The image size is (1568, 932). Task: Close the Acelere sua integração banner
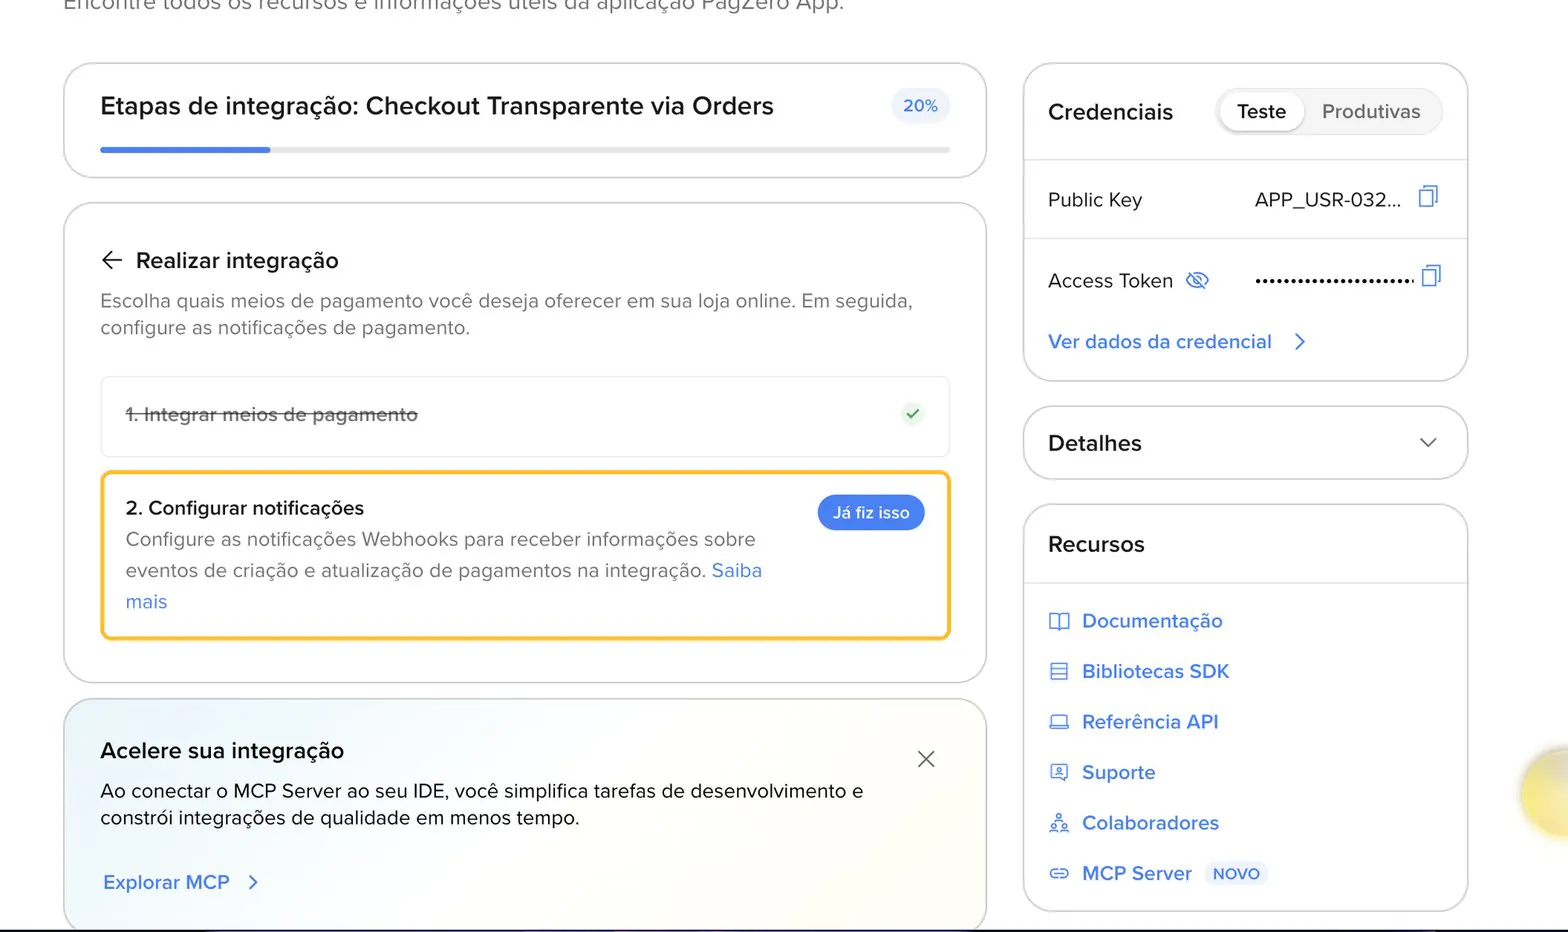[926, 759]
